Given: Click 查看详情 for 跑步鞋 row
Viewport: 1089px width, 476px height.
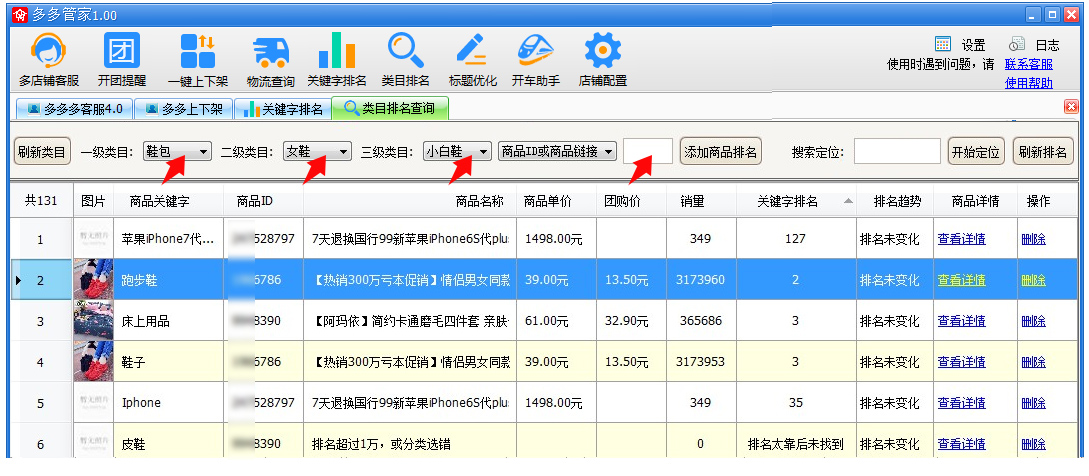Looking at the screenshot, I should coord(962,280).
